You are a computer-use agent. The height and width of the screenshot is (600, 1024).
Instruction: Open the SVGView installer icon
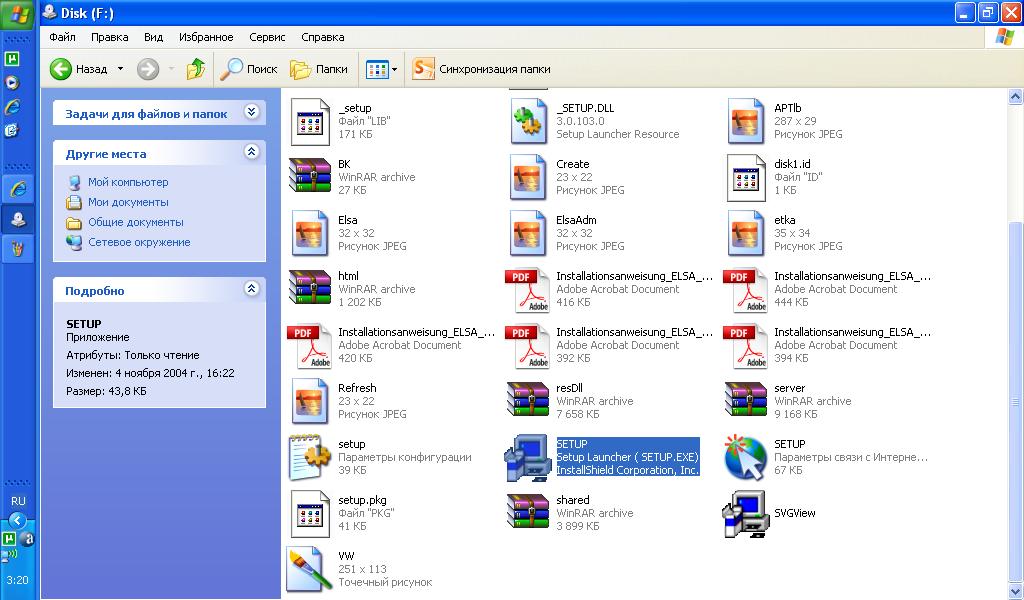click(745, 514)
